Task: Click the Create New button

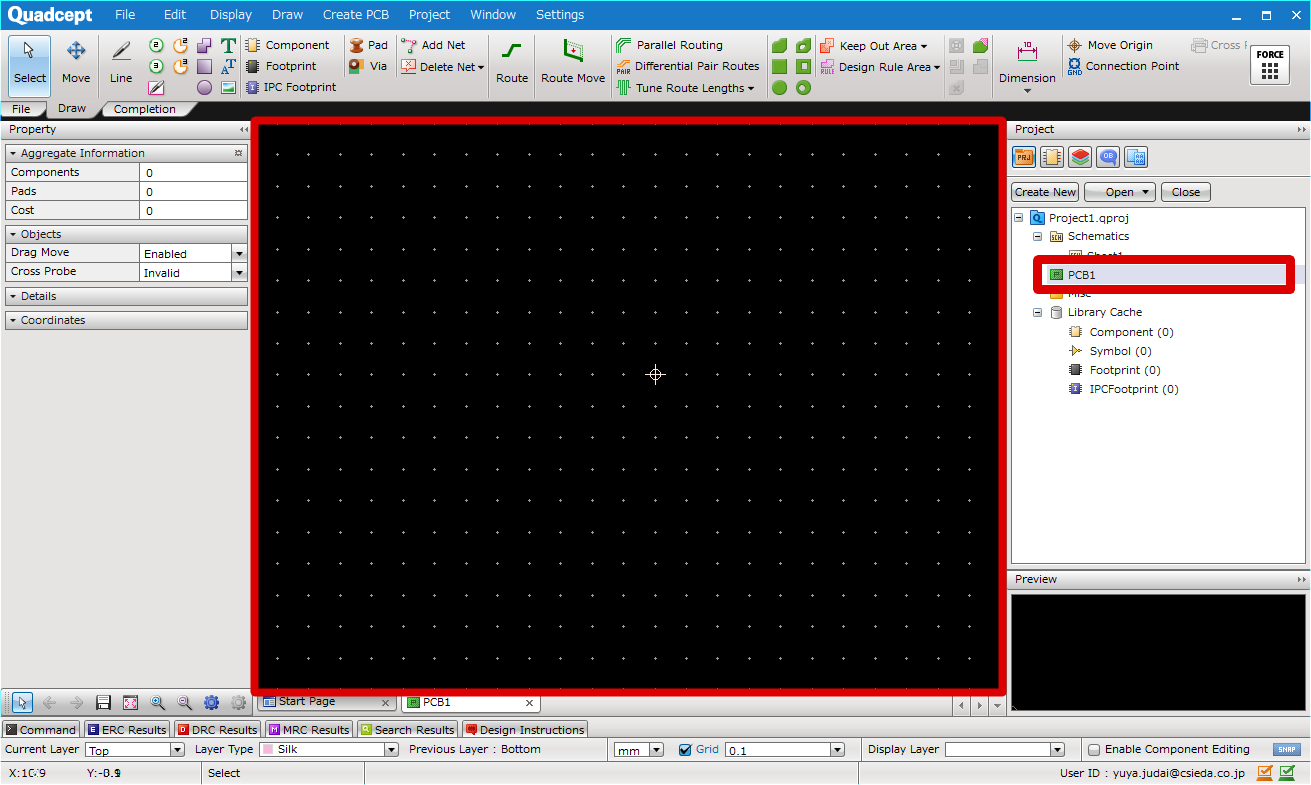Action: [x=1044, y=191]
